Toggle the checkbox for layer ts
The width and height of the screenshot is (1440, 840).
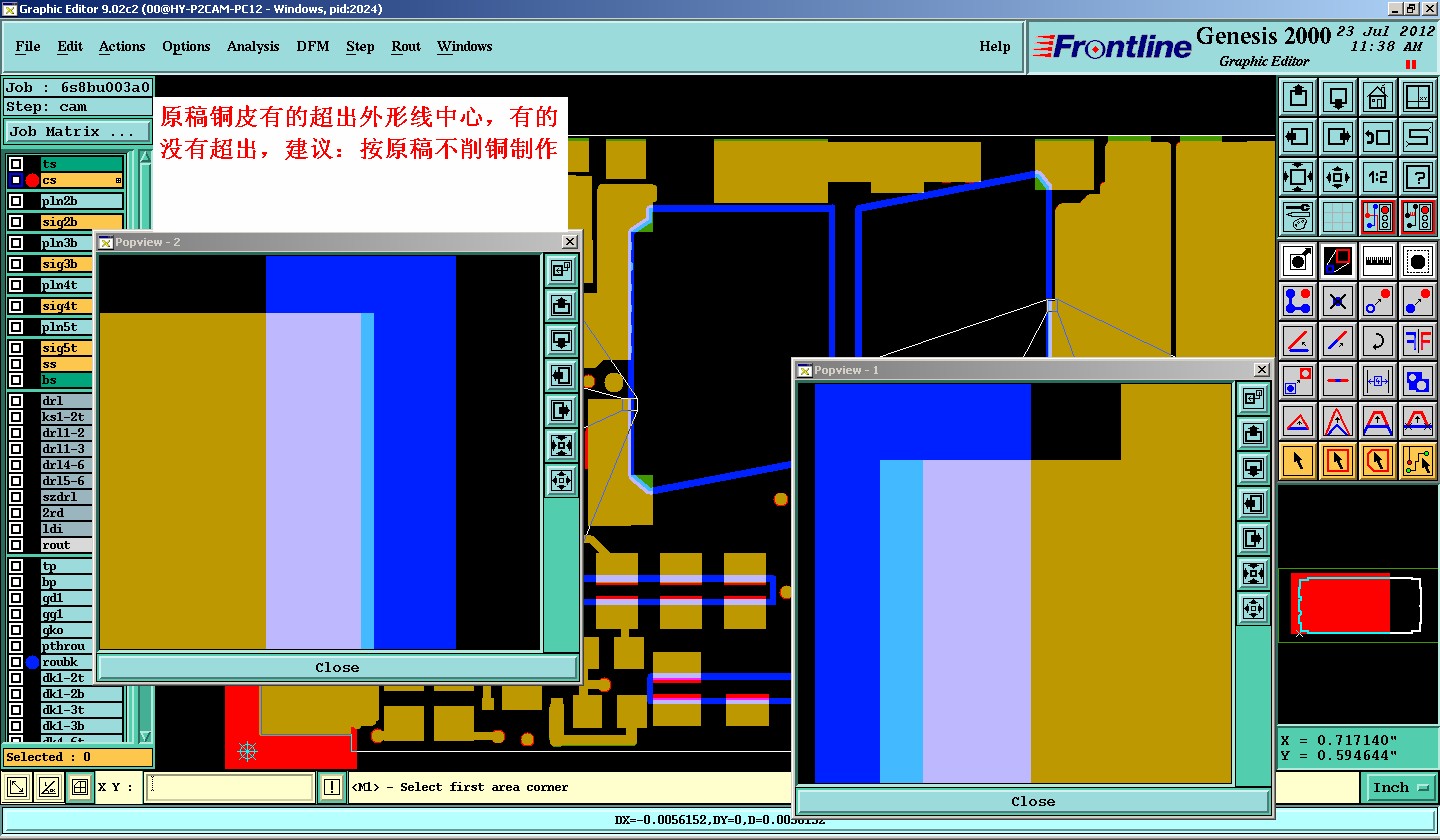click(16, 164)
